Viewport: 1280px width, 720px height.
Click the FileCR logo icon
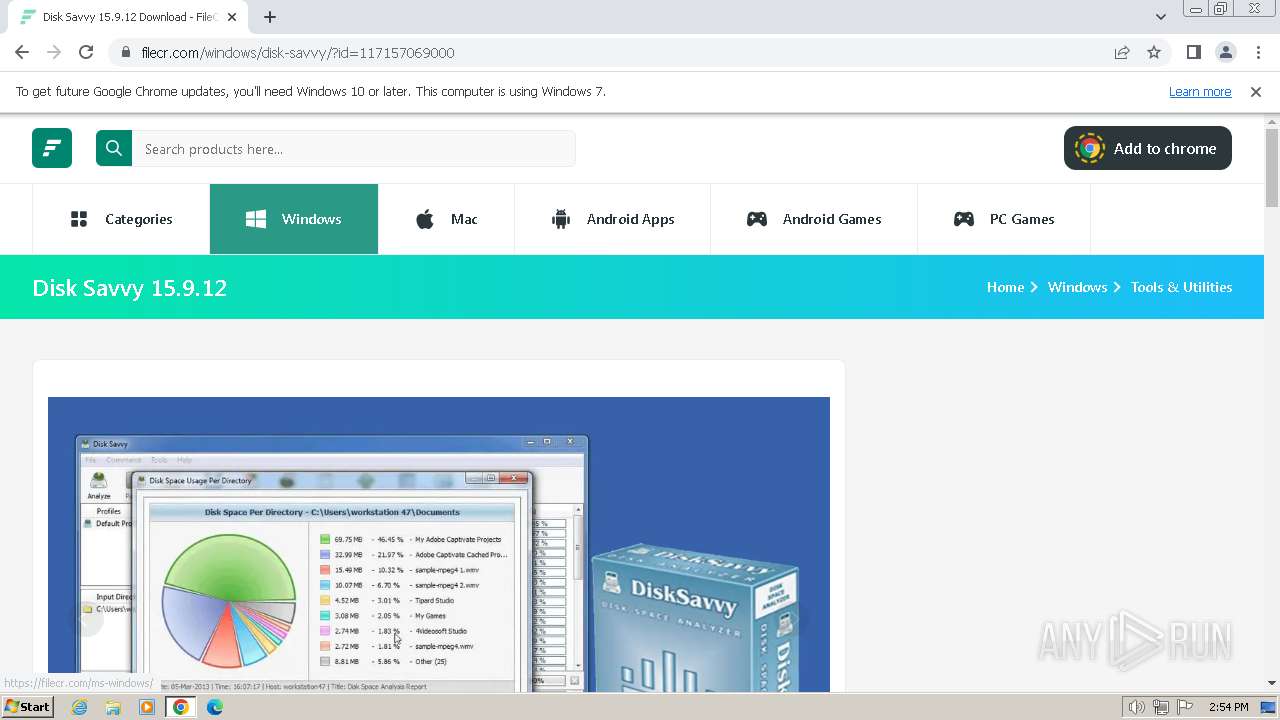tap(52, 148)
